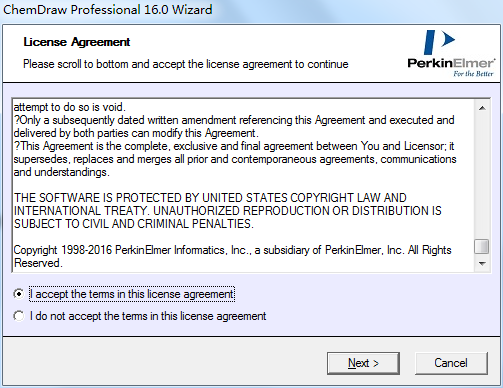Click the 'This Agreement is the complete' paragraph
503x388 pixels.
pos(235,159)
